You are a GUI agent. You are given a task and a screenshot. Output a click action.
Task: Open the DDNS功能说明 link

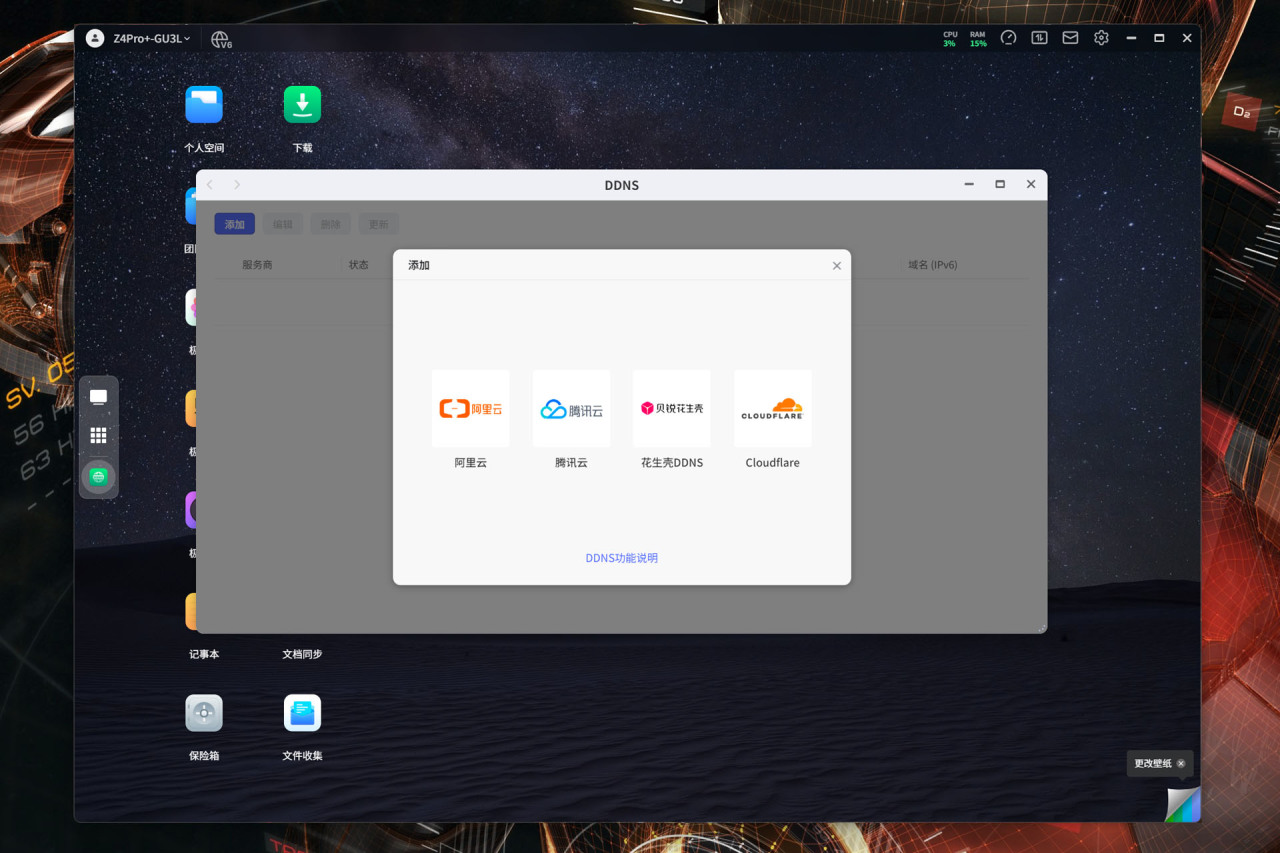(622, 558)
